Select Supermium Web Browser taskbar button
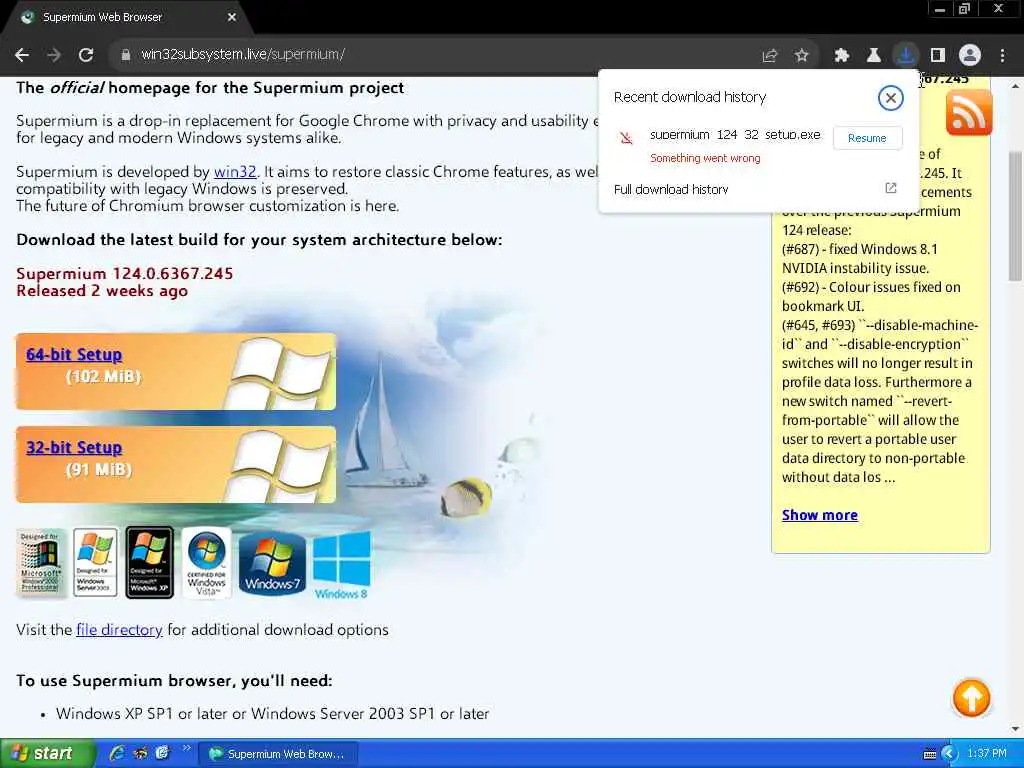1024x768 pixels. (x=278, y=754)
